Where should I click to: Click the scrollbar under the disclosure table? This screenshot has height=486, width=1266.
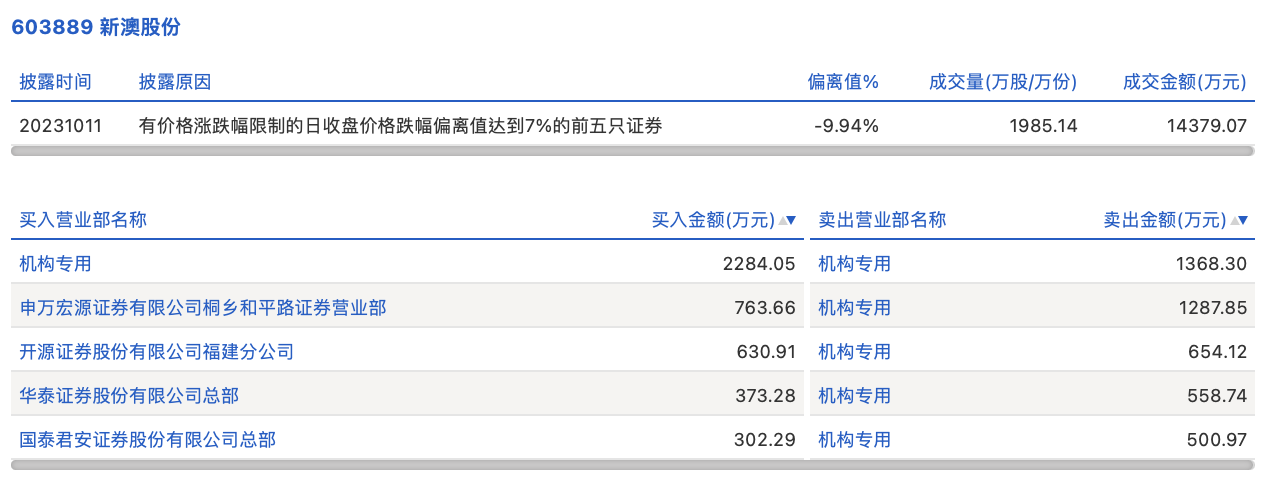(632, 151)
